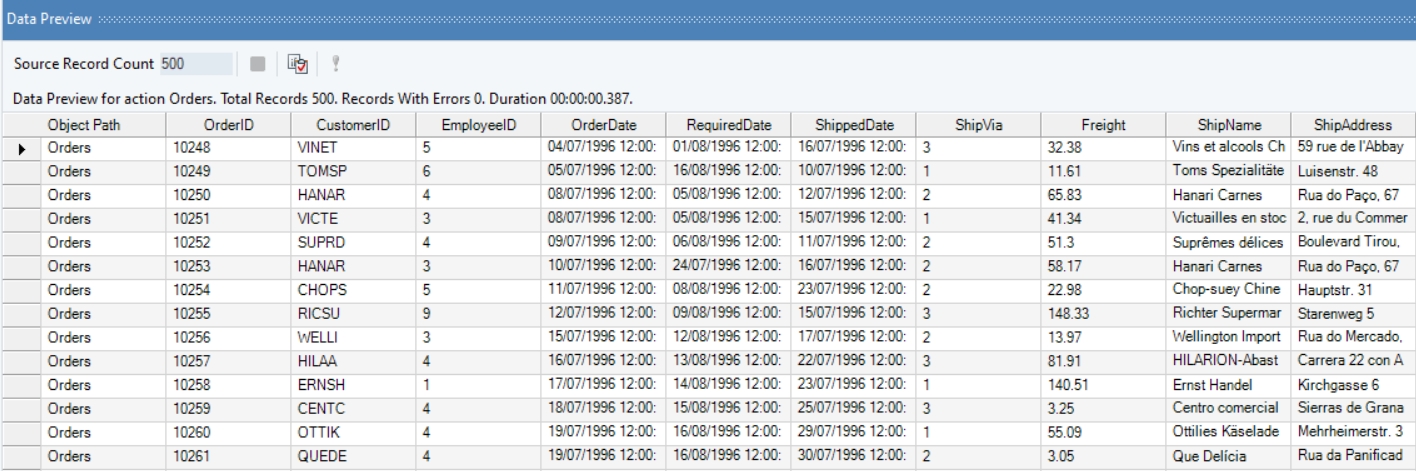This screenshot has height=471, width=1416.
Task: Click the EmployeeID column header
Action: (x=478, y=125)
